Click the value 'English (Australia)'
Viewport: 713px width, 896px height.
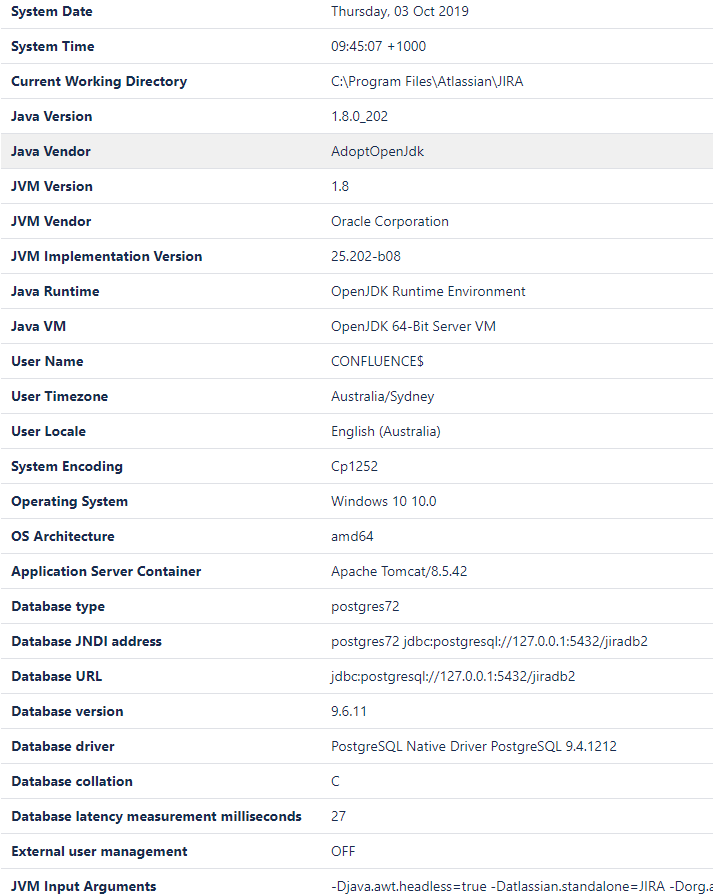[x=386, y=431]
